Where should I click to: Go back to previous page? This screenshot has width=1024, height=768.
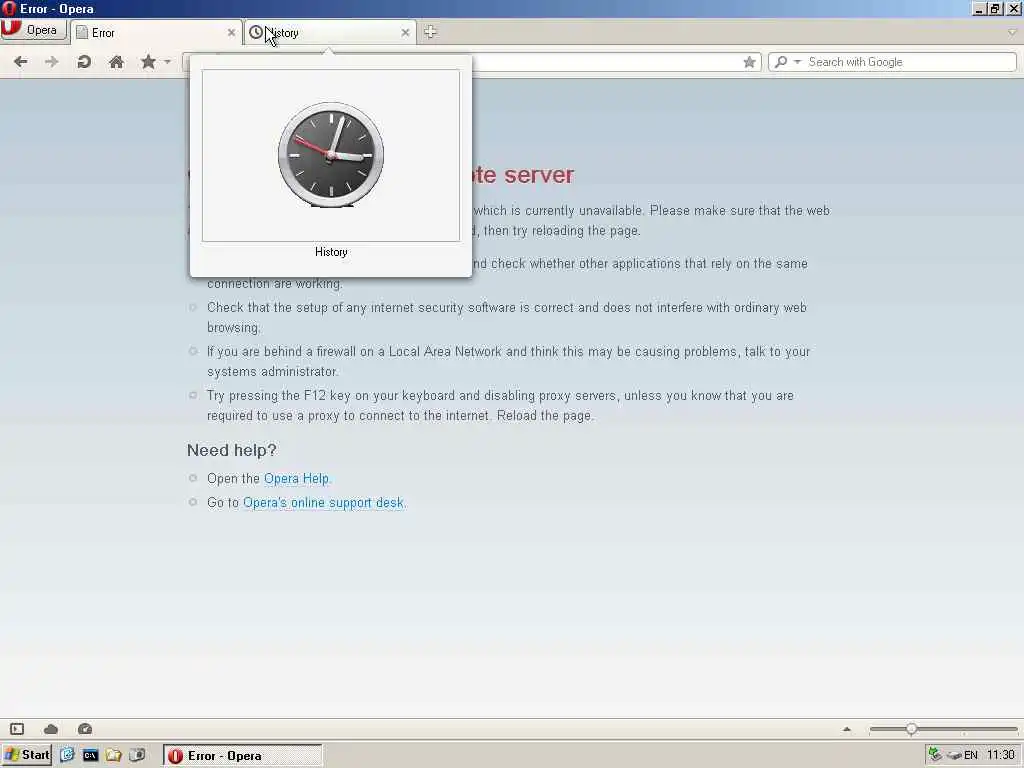coord(20,62)
